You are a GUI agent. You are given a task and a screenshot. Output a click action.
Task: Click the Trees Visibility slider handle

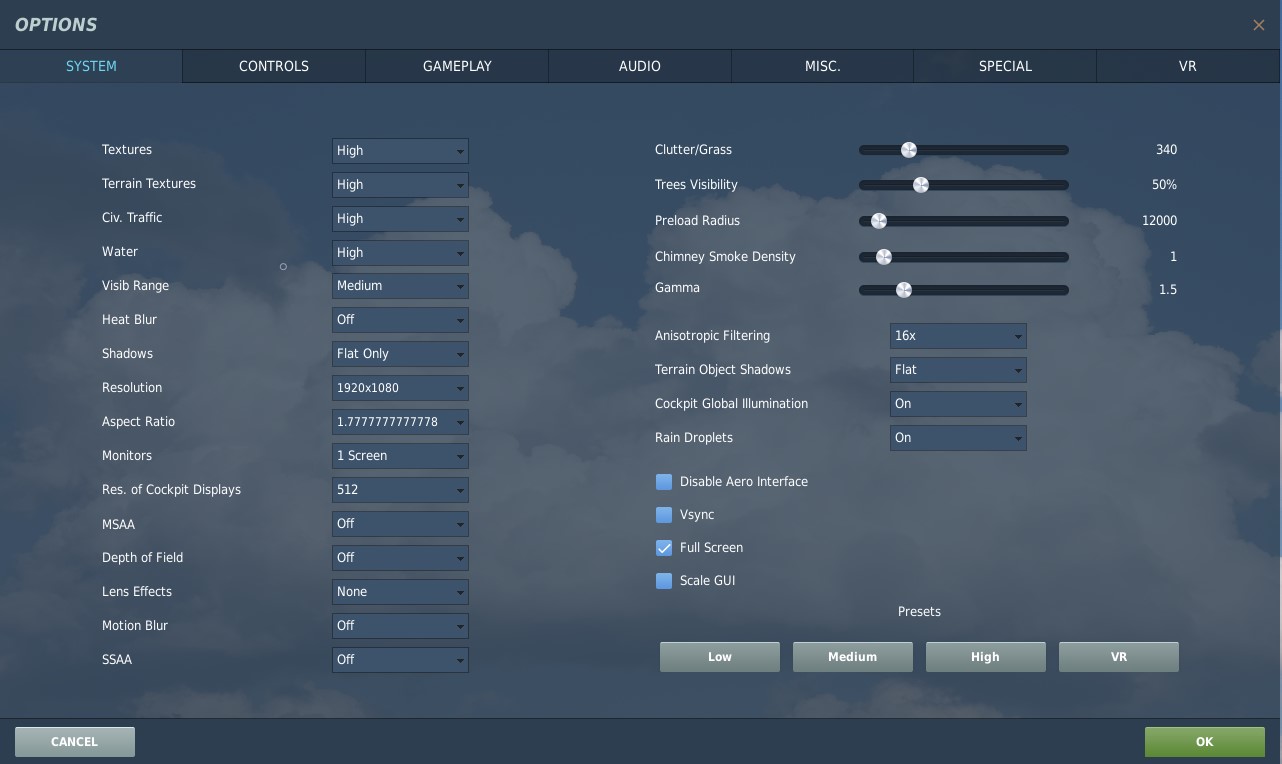tap(921, 185)
